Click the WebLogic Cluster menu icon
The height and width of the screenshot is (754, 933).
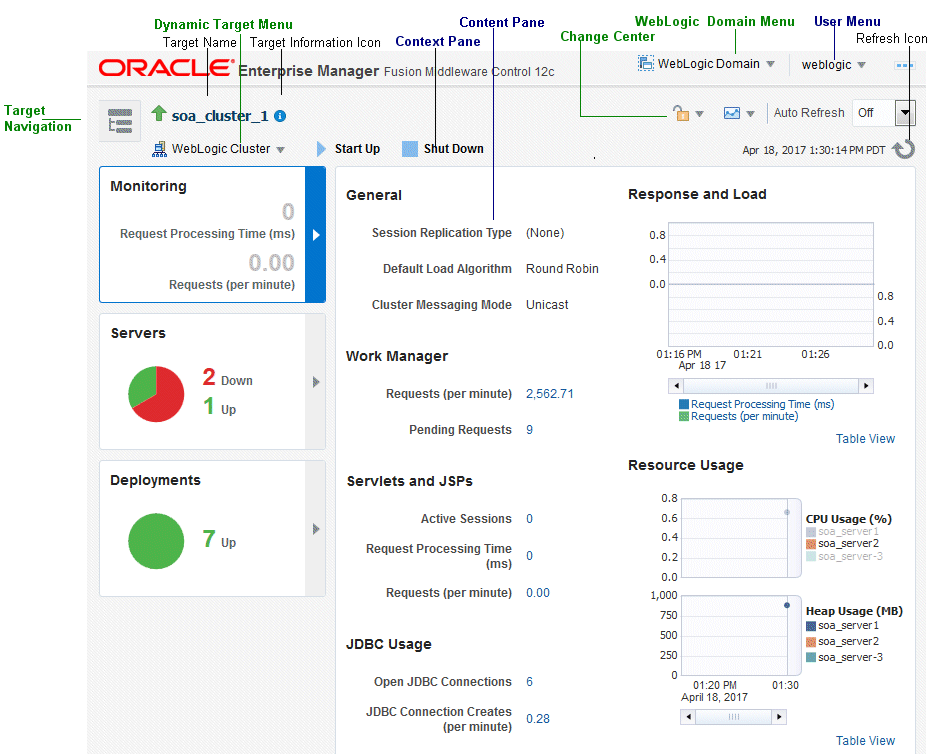coord(159,149)
